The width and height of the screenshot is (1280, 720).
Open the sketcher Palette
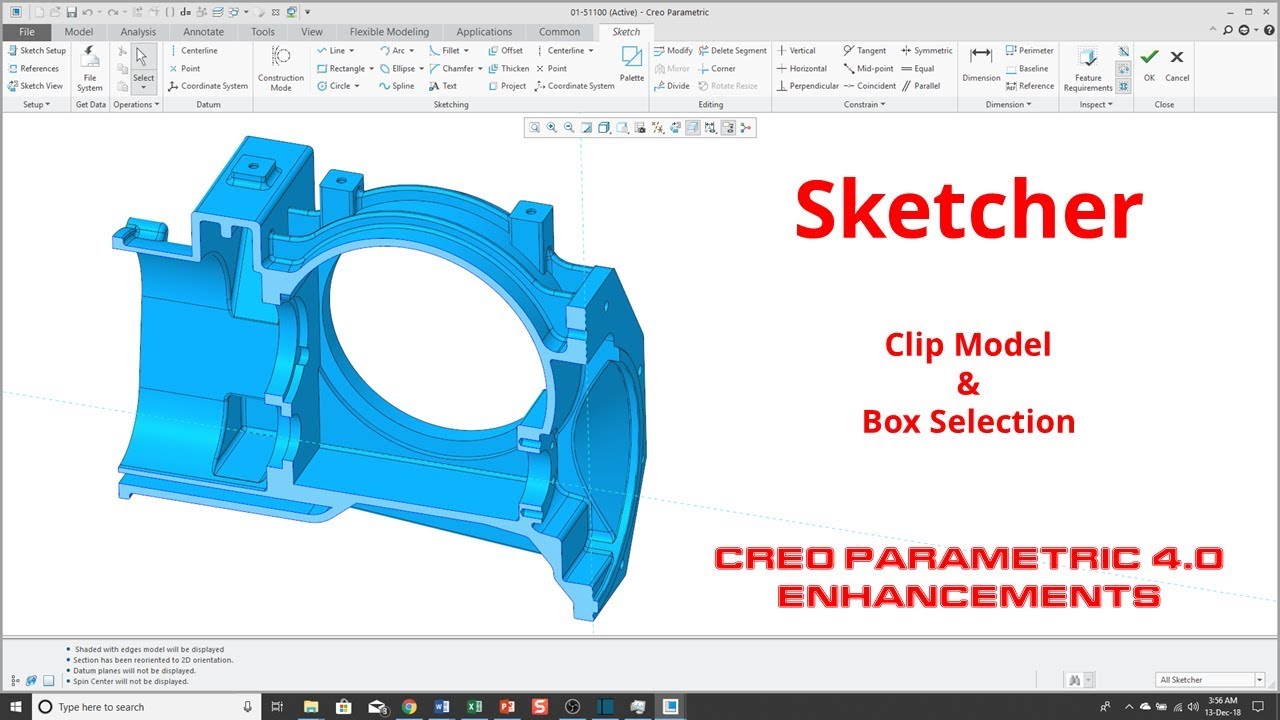pyautogui.click(x=632, y=64)
